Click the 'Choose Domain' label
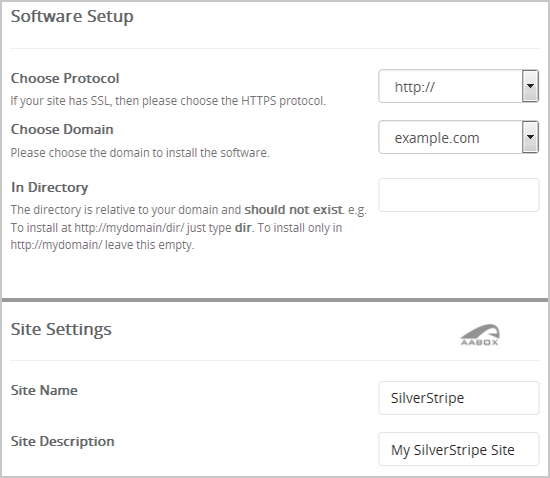 [x=62, y=129]
